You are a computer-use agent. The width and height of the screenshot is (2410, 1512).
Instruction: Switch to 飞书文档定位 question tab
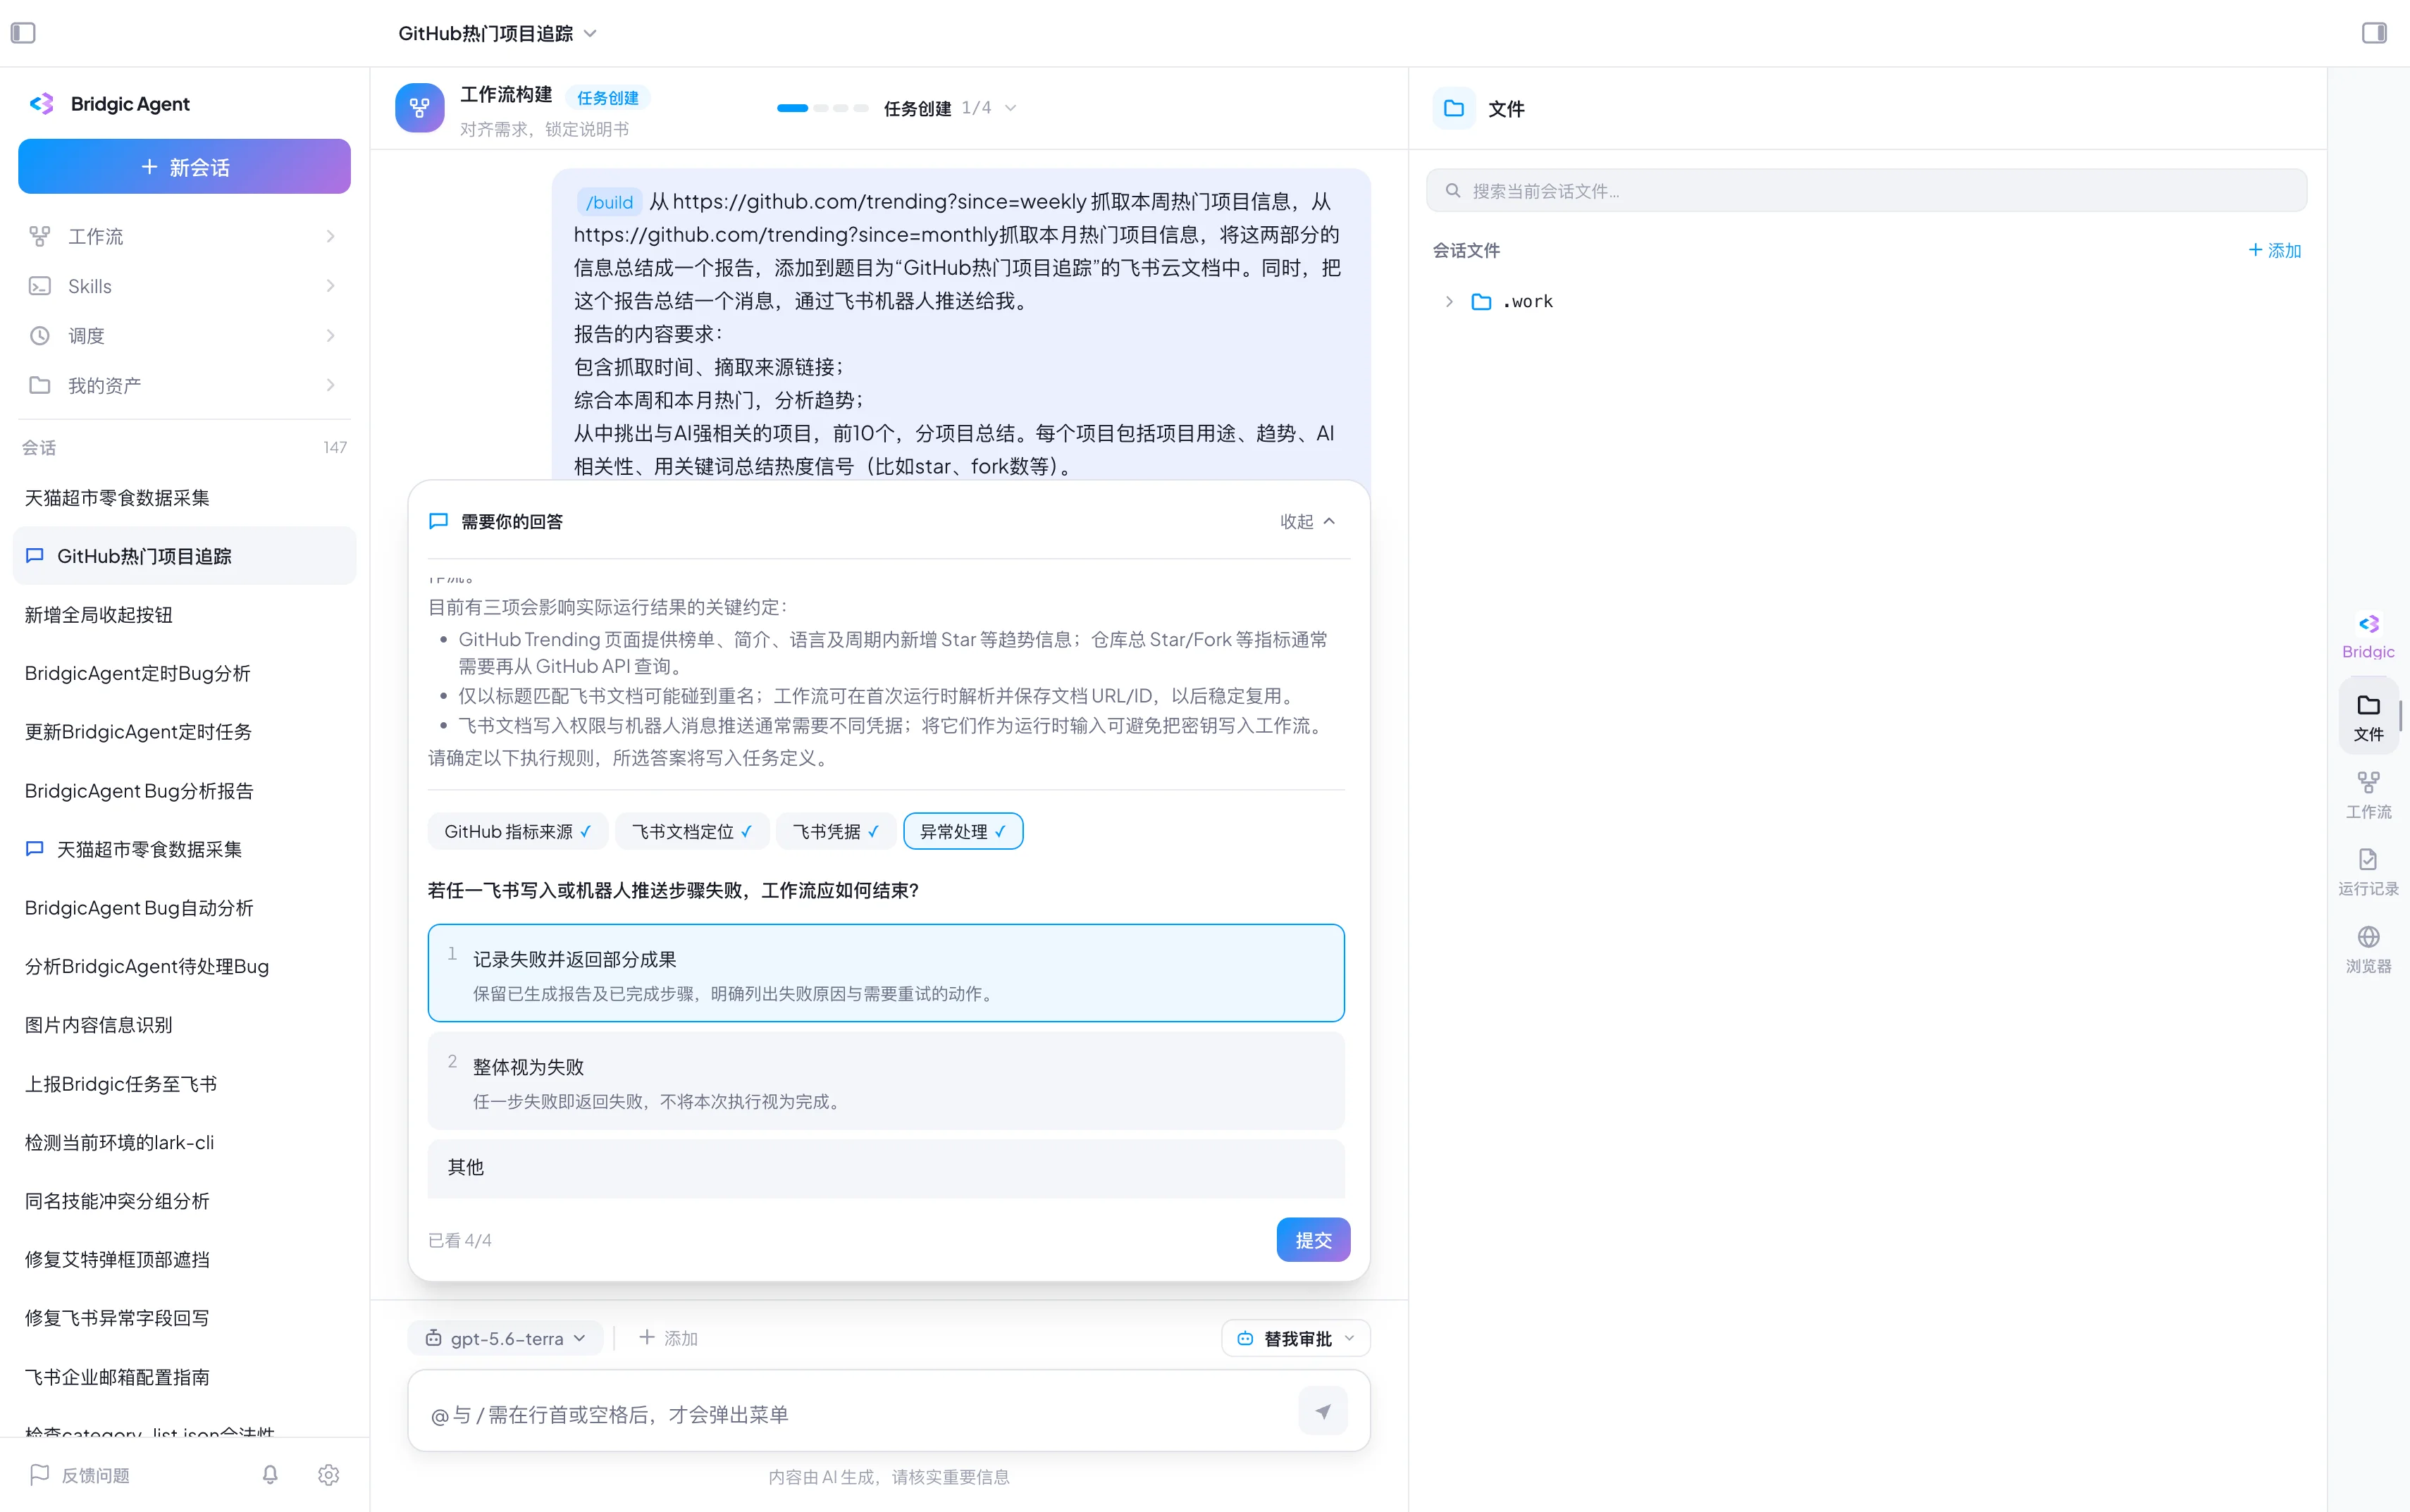pyautogui.click(x=691, y=831)
